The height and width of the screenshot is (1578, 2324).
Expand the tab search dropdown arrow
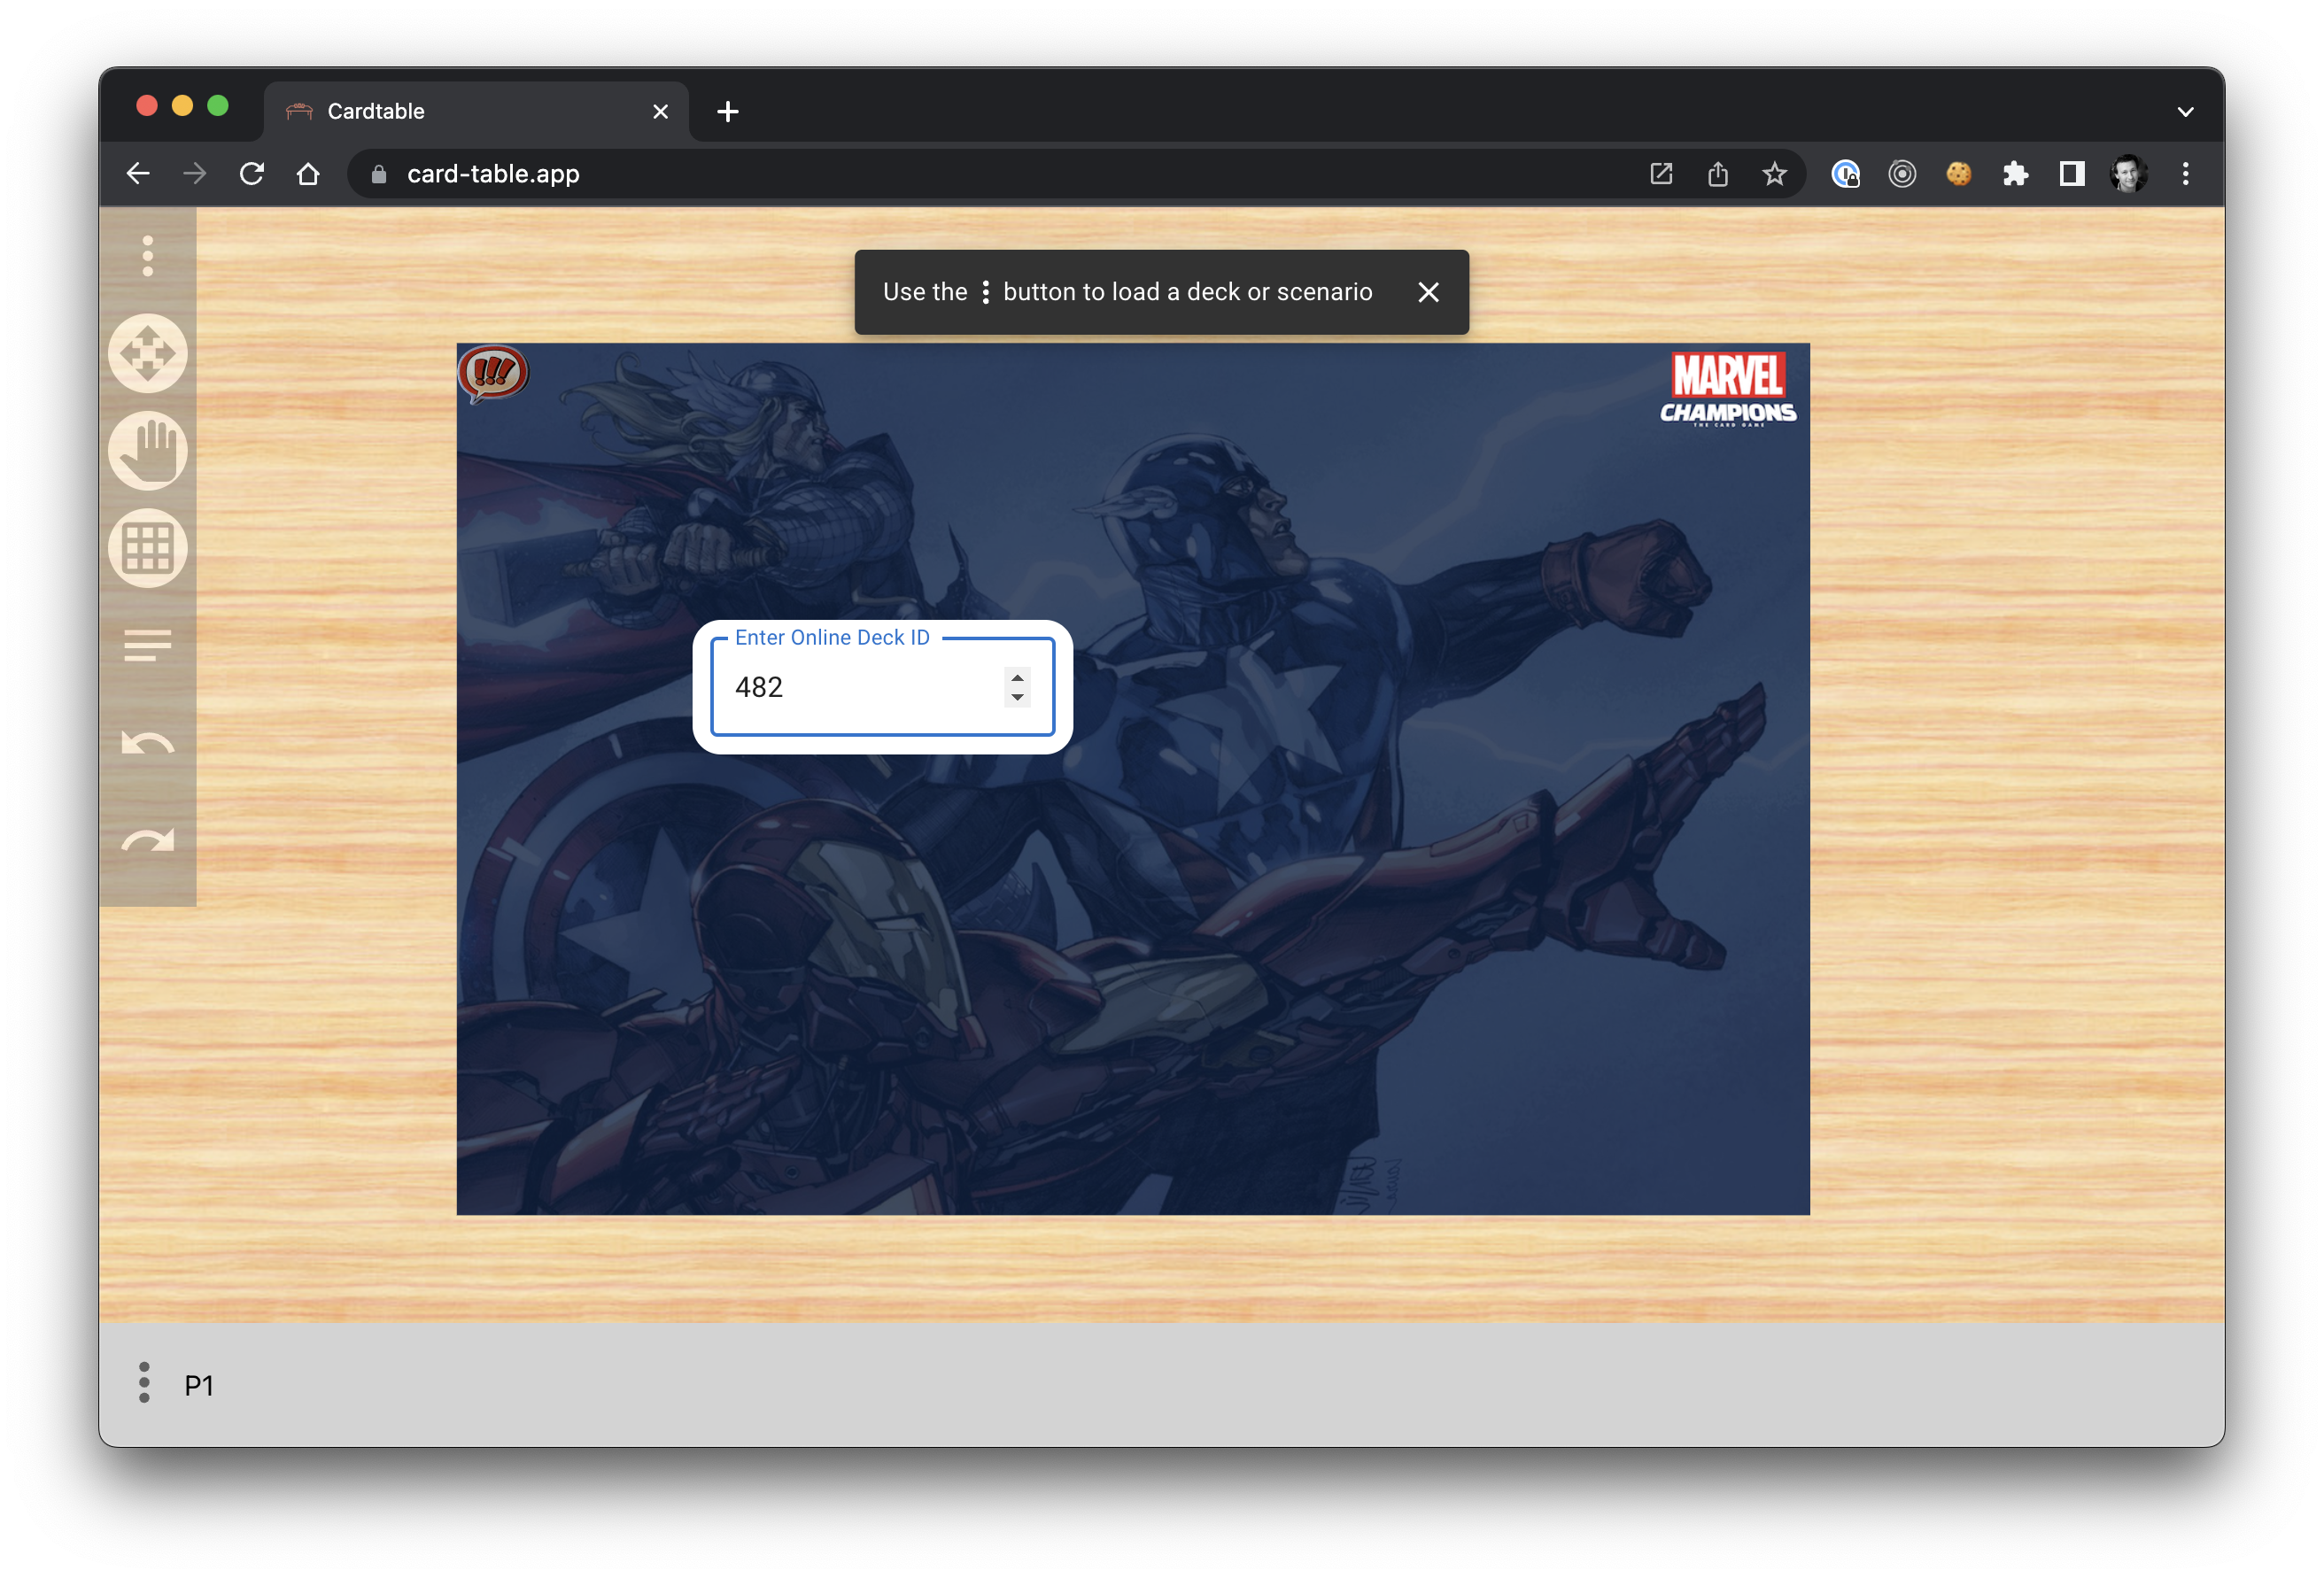2186,111
